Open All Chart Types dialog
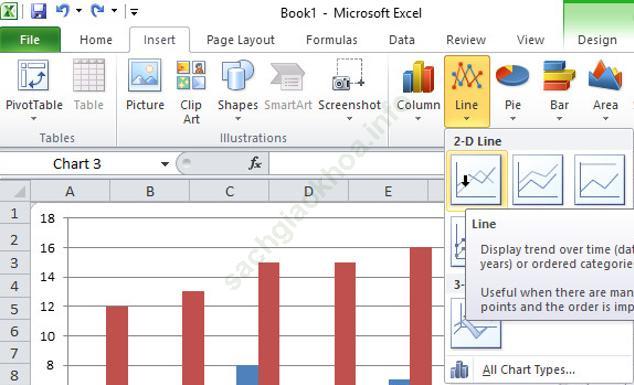Viewport: 634px width, 385px height. pos(528,370)
